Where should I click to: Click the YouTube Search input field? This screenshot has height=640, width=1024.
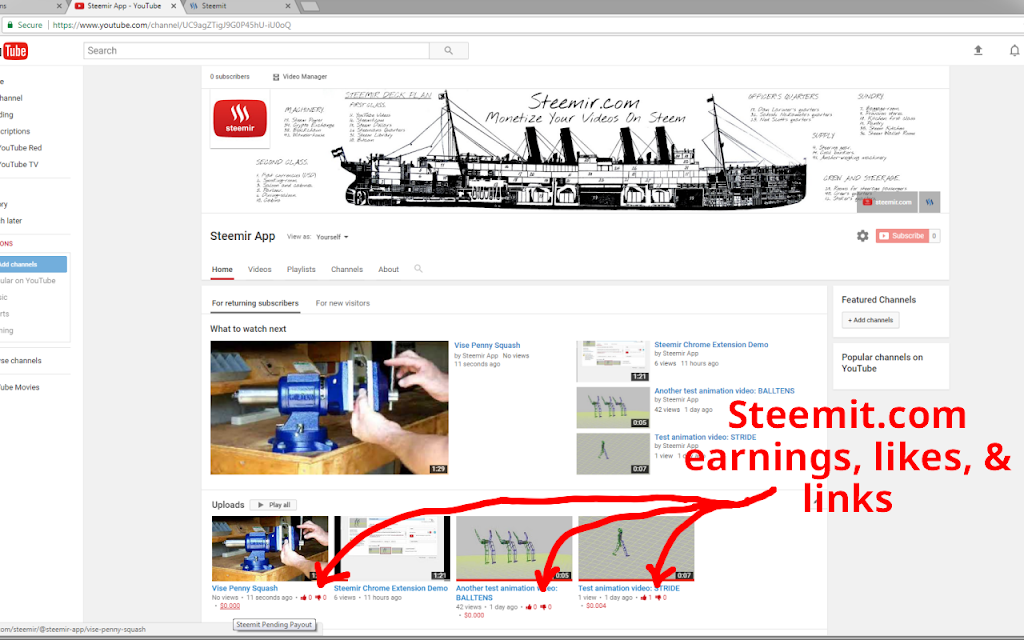[x=257, y=50]
